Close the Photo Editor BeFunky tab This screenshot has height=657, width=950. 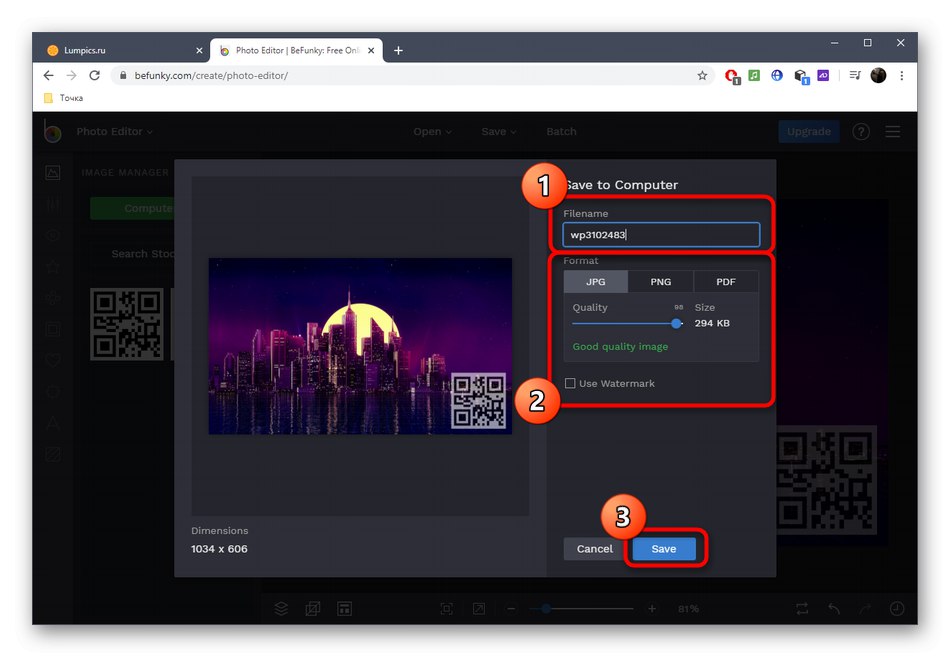371,50
